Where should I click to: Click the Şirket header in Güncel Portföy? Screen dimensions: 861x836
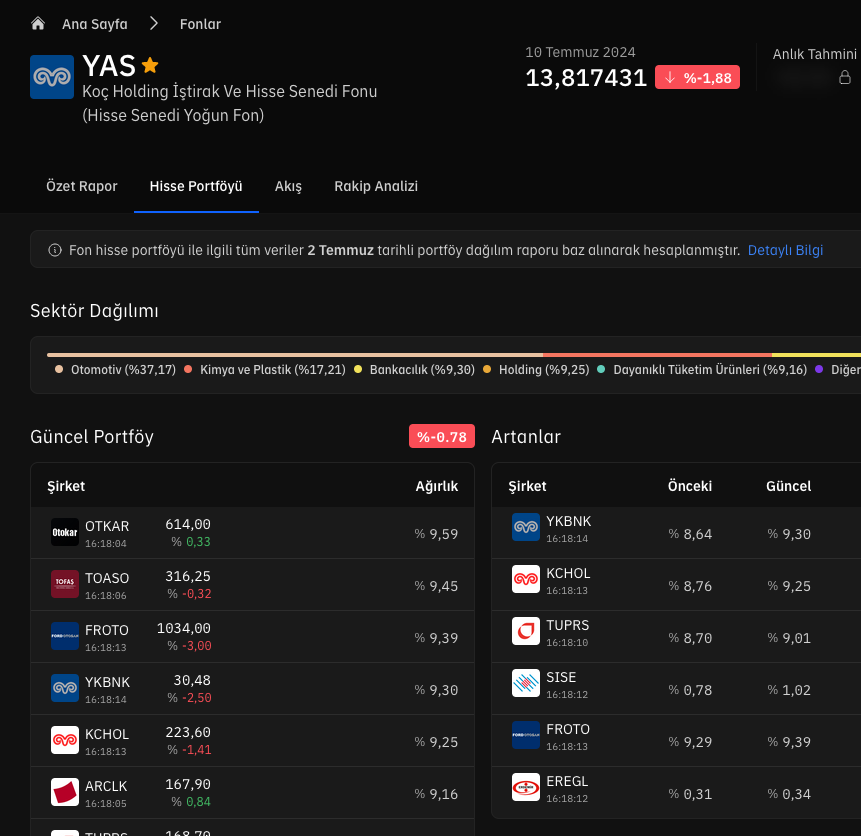(x=66, y=486)
